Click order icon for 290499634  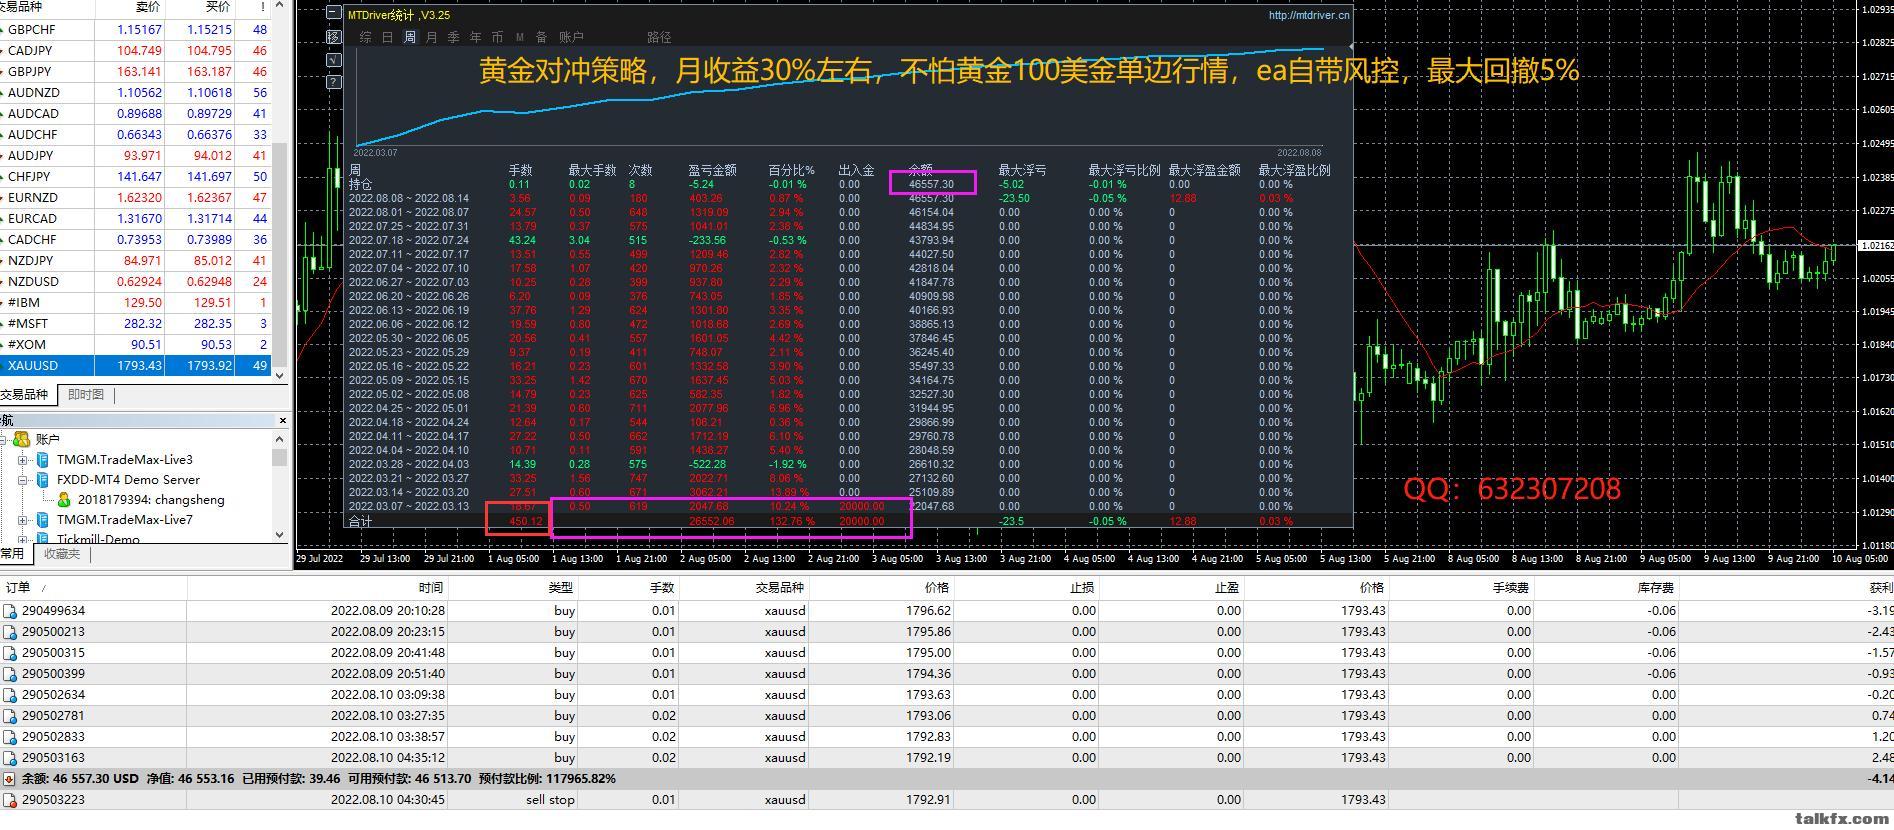(10, 611)
